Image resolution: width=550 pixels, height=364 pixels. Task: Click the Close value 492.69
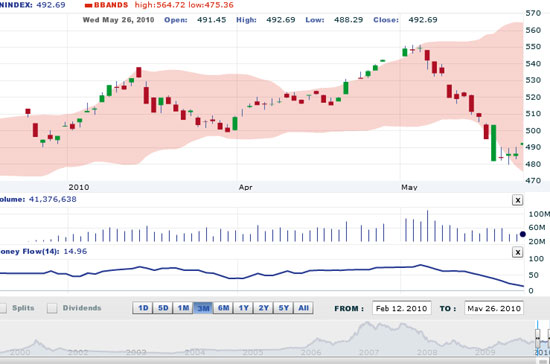(423, 20)
